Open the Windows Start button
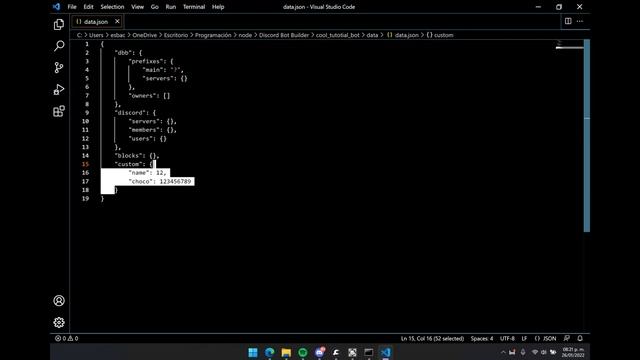This screenshot has height=360, width=640. [253, 352]
